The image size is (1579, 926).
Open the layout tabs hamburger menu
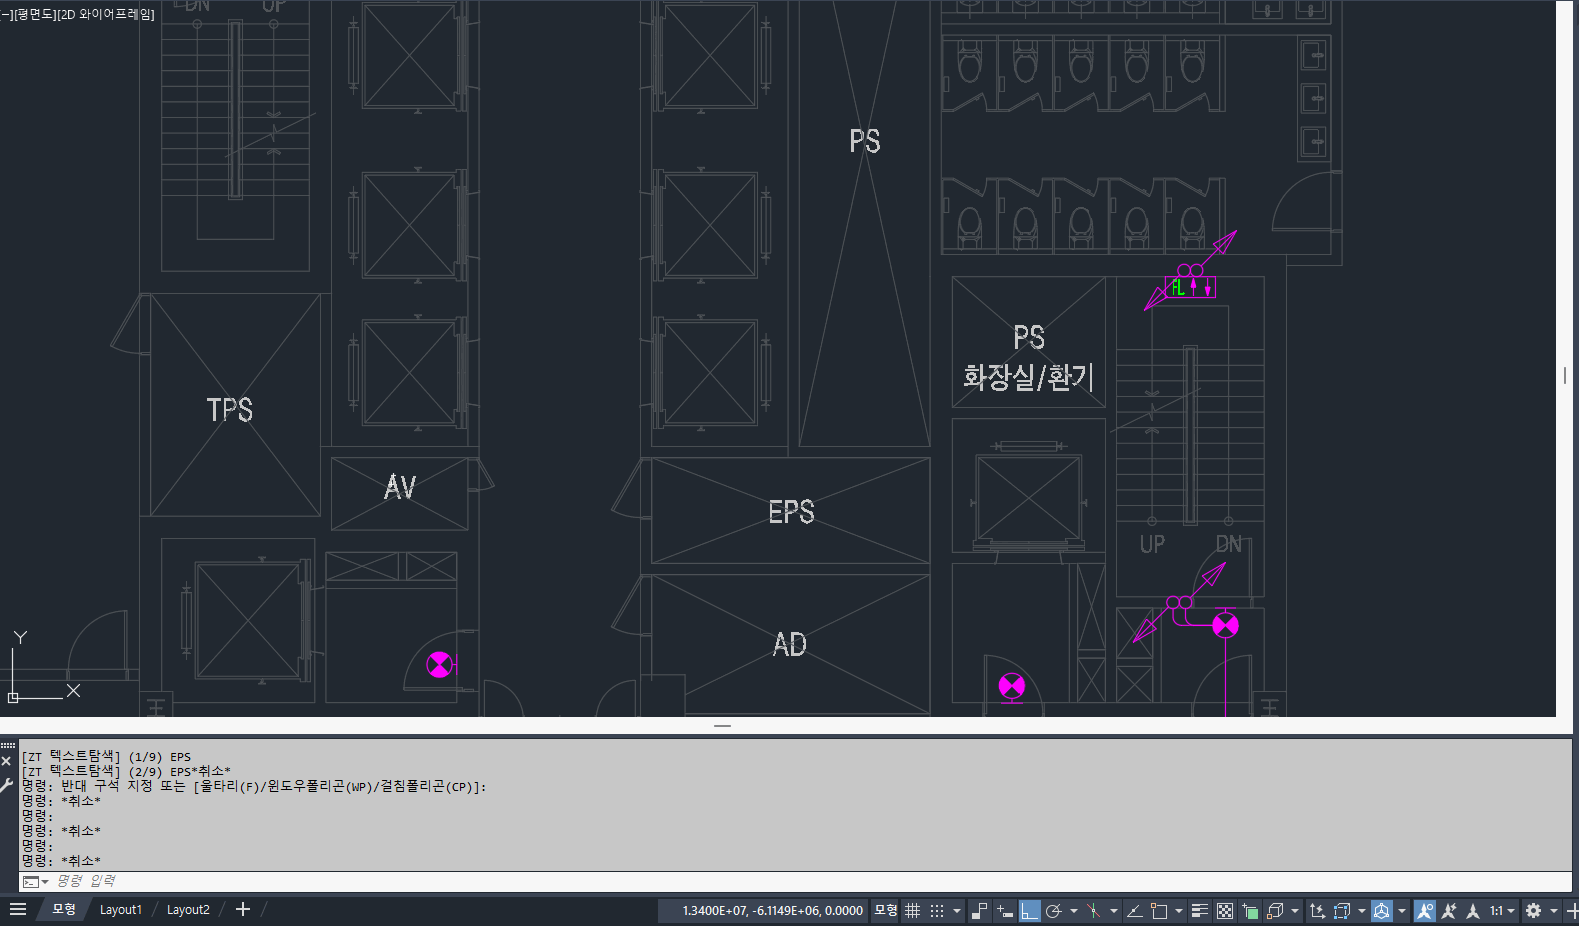click(x=17, y=909)
